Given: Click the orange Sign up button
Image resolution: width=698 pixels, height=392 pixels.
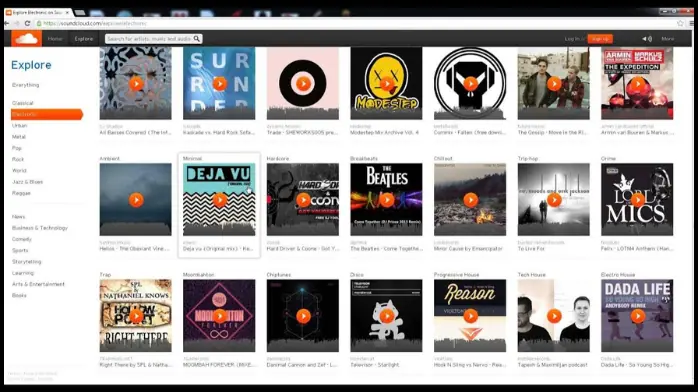Looking at the screenshot, I should coord(600,39).
